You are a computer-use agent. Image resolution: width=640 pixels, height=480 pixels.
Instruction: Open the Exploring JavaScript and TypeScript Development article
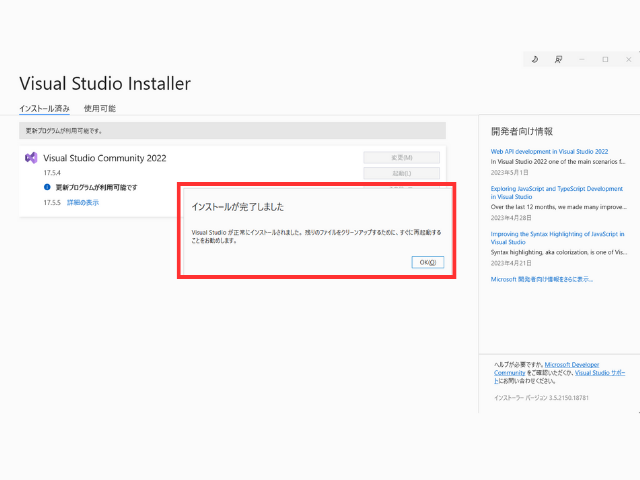[x=557, y=193]
